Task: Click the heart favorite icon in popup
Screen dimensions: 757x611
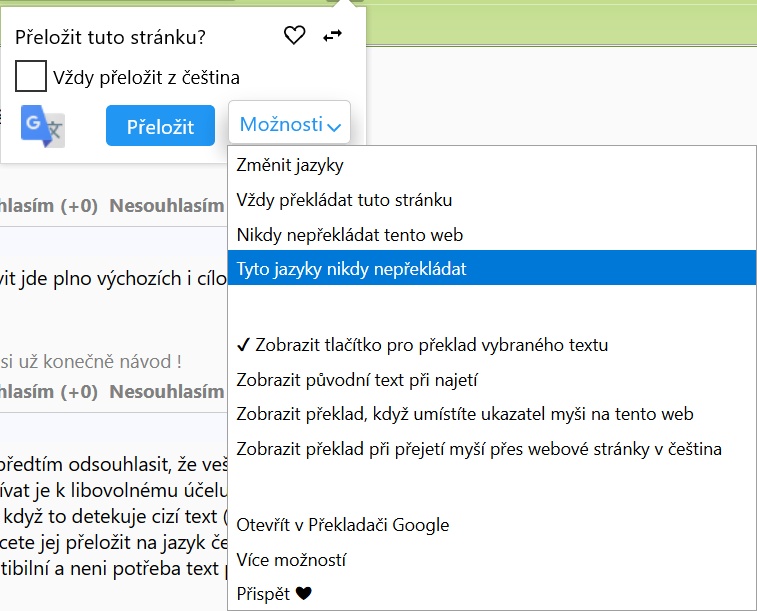Action: tap(294, 36)
